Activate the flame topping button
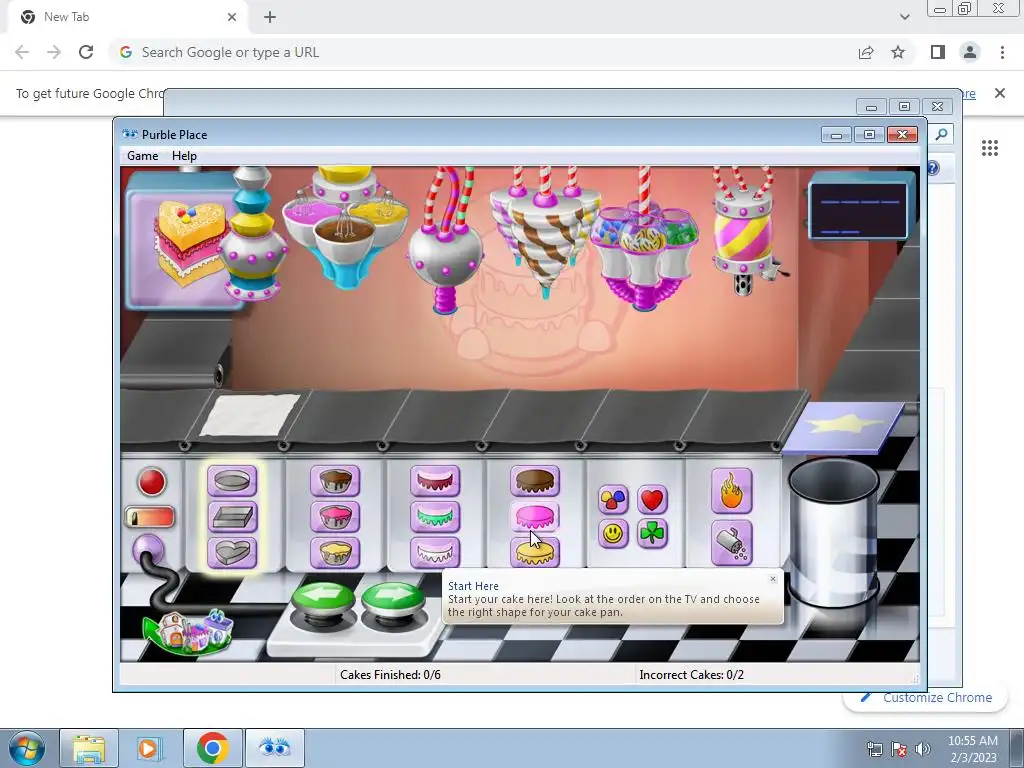Image resolution: width=1024 pixels, height=768 pixels. click(731, 491)
